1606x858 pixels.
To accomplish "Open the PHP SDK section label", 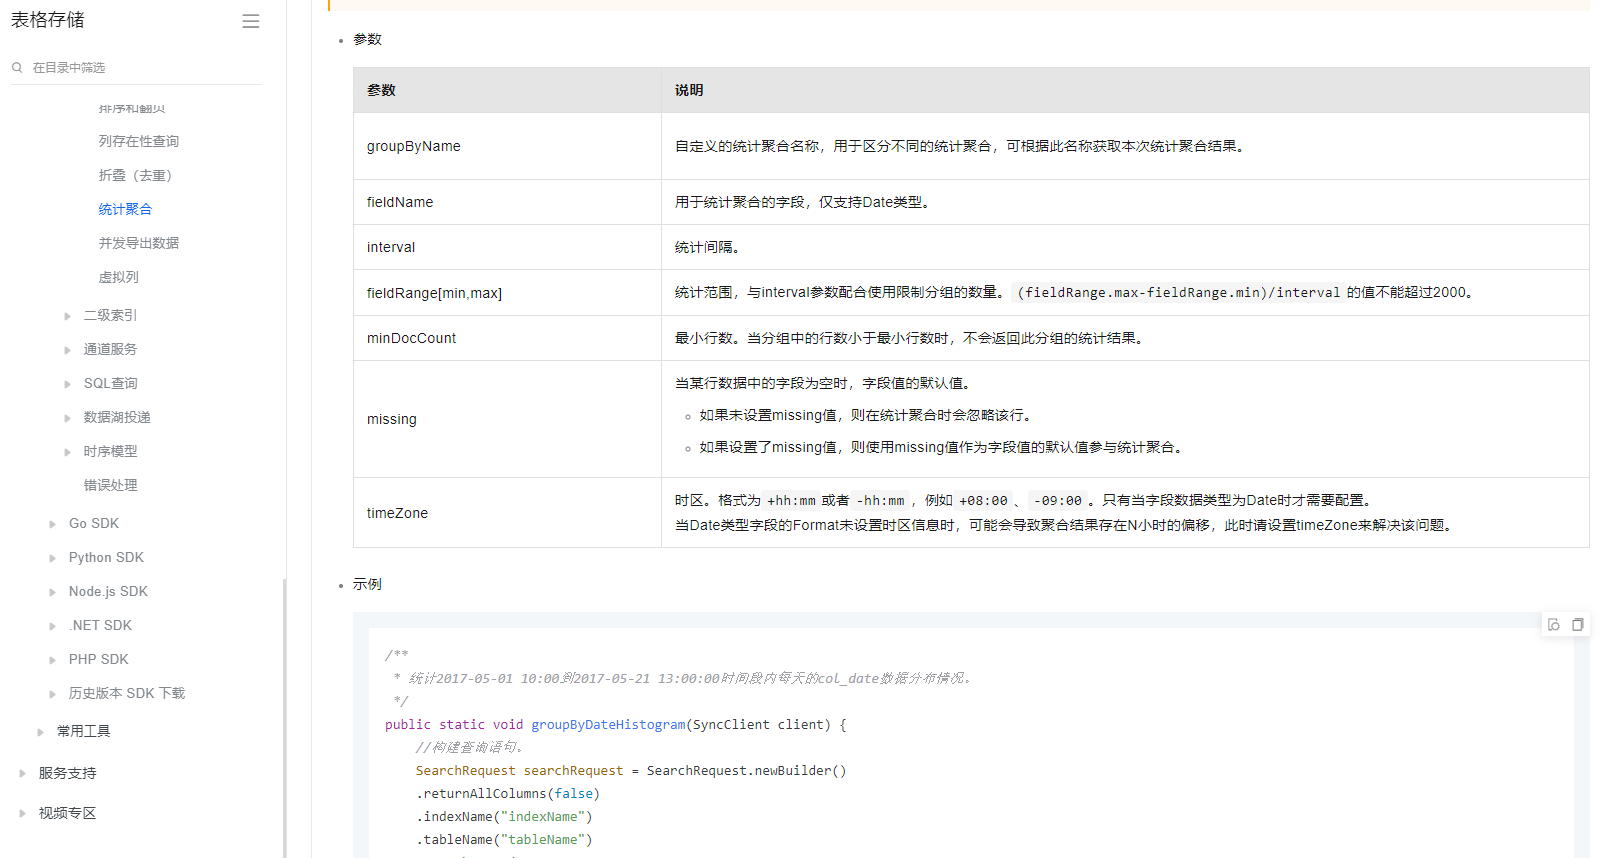I will (99, 659).
